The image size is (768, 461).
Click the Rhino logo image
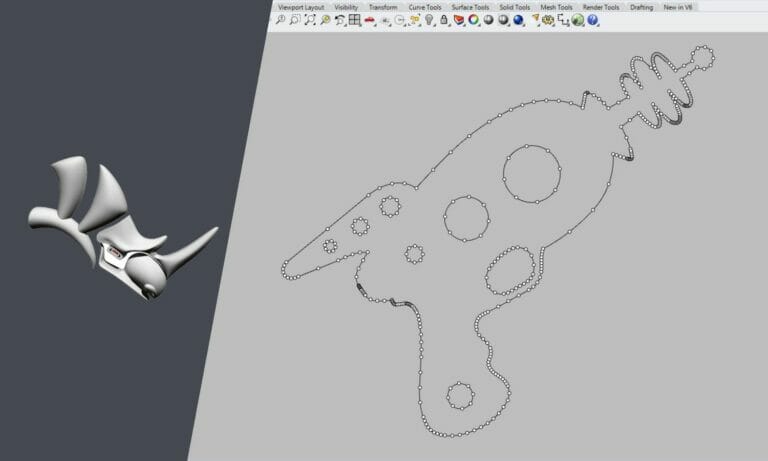pos(120,230)
